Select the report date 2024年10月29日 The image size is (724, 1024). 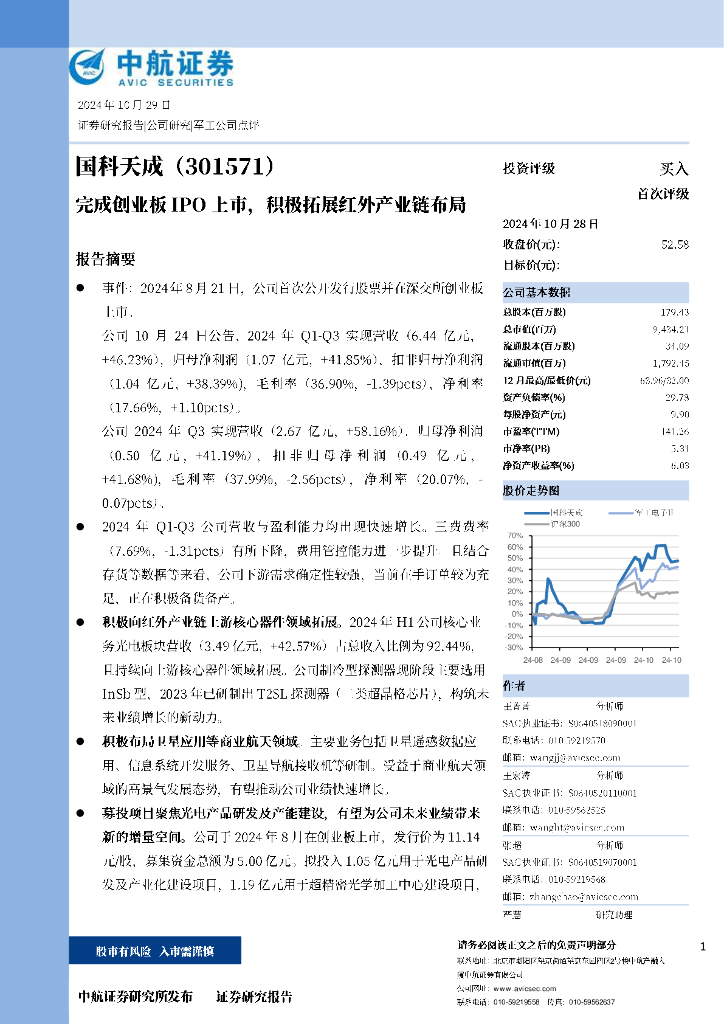pos(124,105)
